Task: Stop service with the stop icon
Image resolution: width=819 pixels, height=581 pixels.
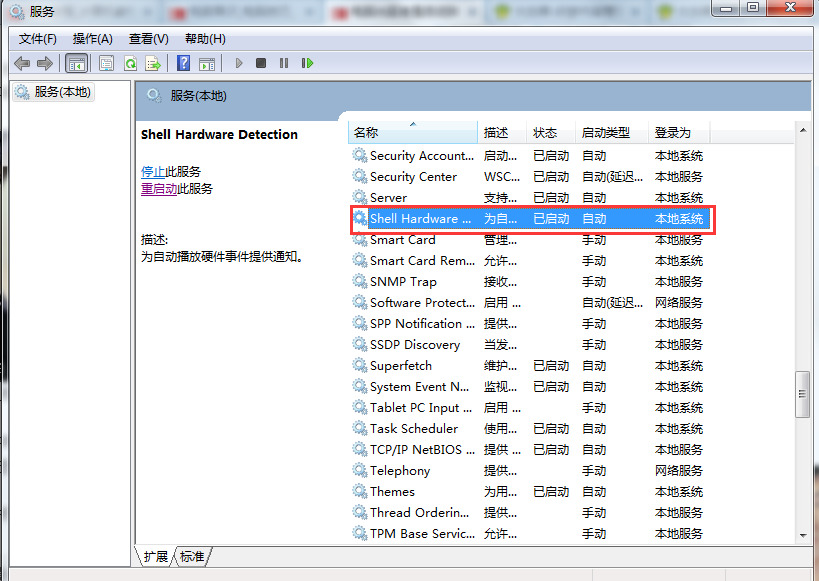Action: [x=261, y=63]
